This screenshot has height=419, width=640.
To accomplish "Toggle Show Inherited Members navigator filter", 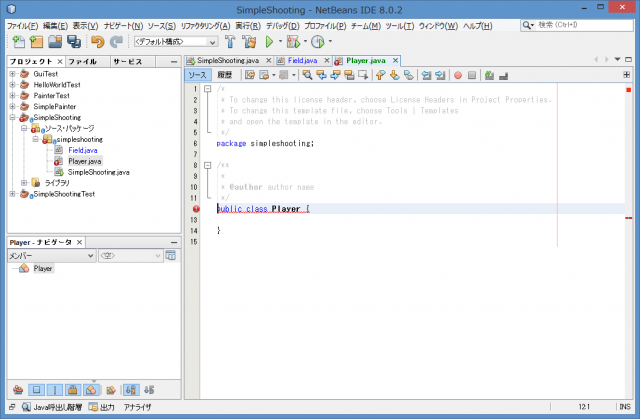I will (18, 390).
